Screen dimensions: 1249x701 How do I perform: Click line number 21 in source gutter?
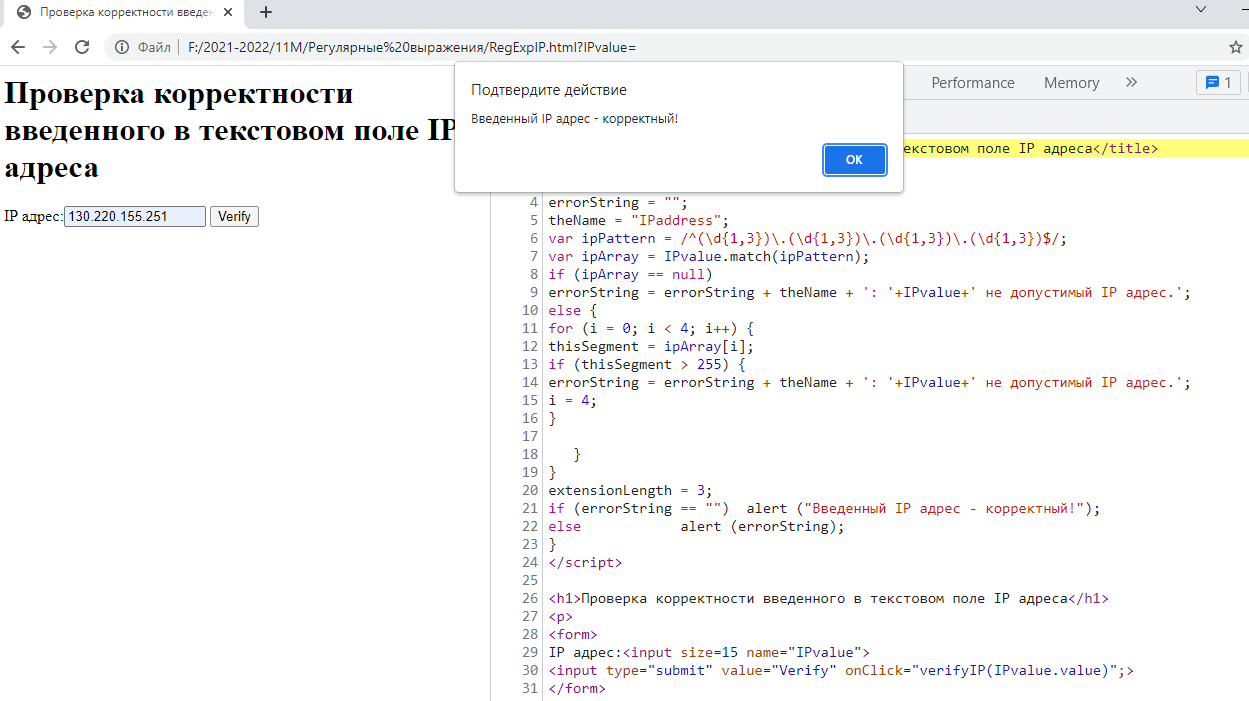[x=530, y=508]
